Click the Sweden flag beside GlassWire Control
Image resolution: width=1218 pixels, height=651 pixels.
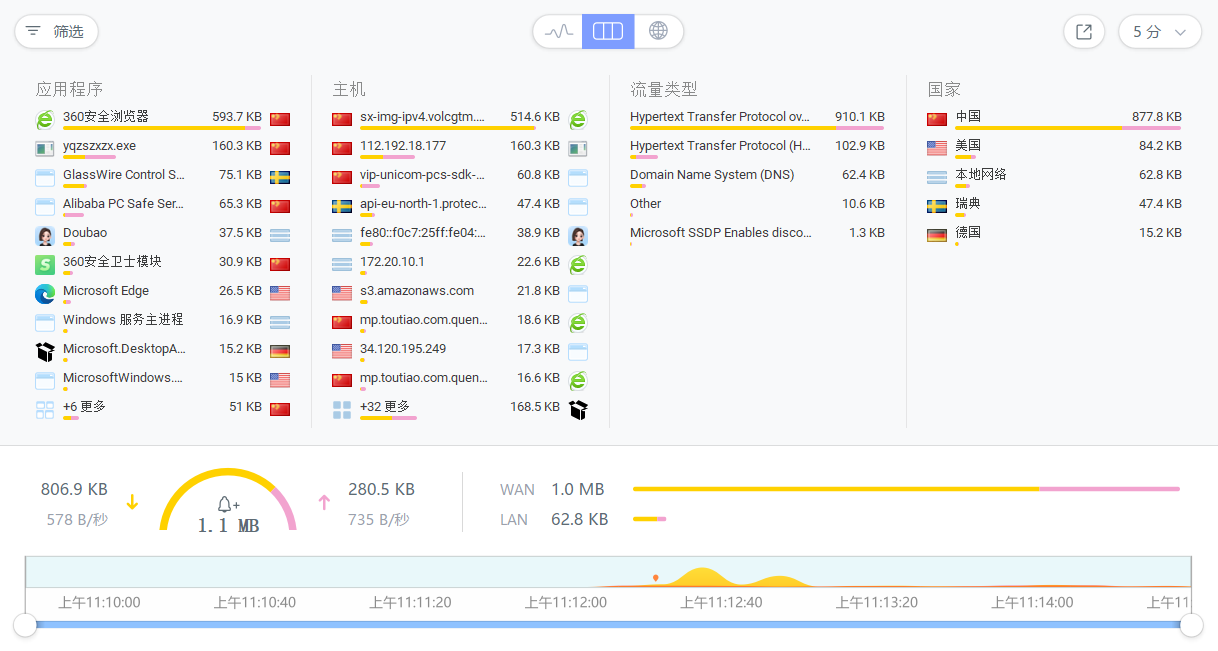(x=280, y=177)
